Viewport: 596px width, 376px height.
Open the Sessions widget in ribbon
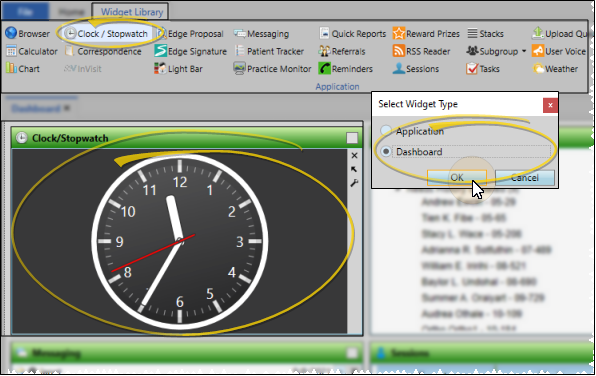pos(416,69)
